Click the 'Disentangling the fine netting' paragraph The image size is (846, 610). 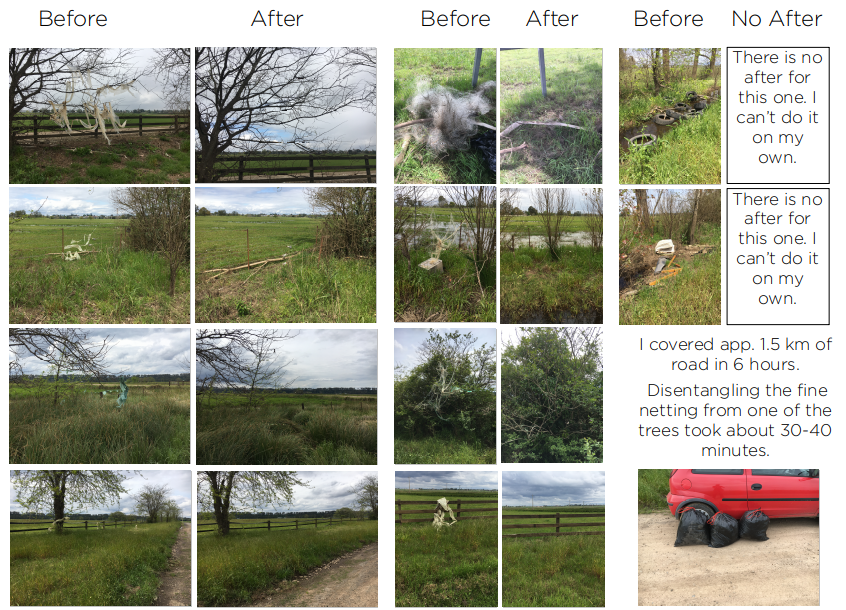735,420
